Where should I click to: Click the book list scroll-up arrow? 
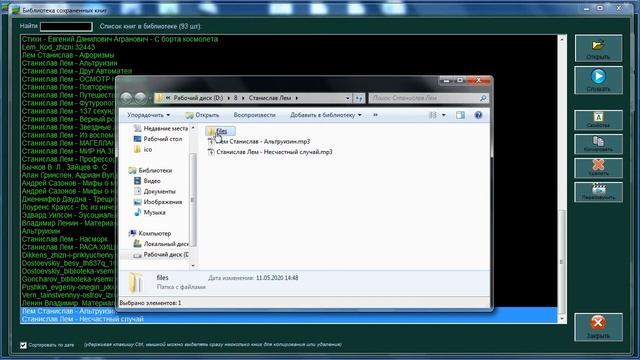coord(562,39)
